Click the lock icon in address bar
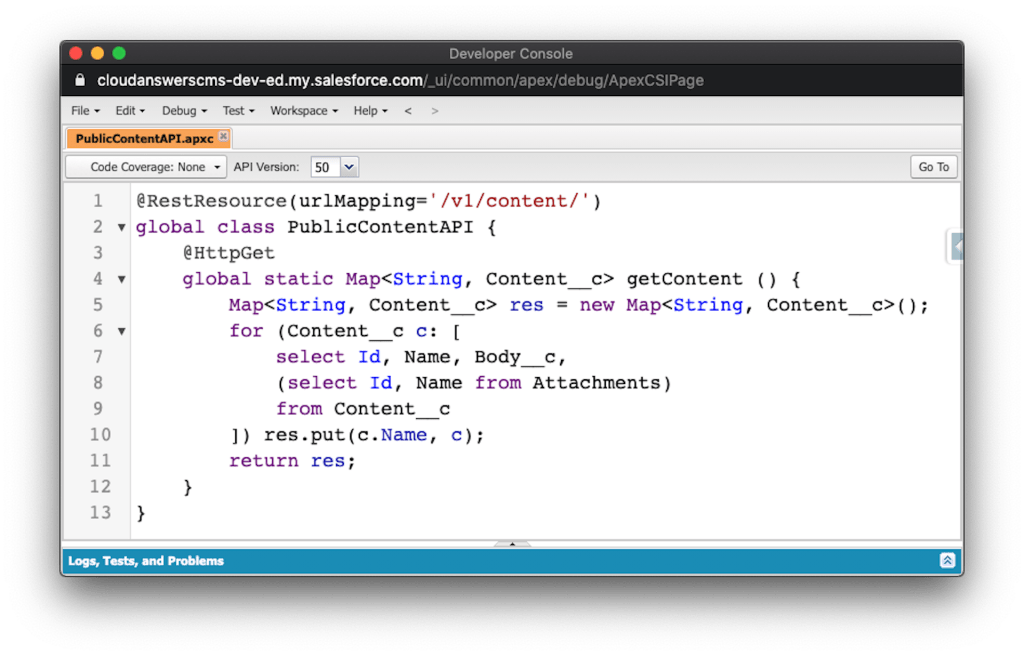1024x656 pixels. point(81,80)
